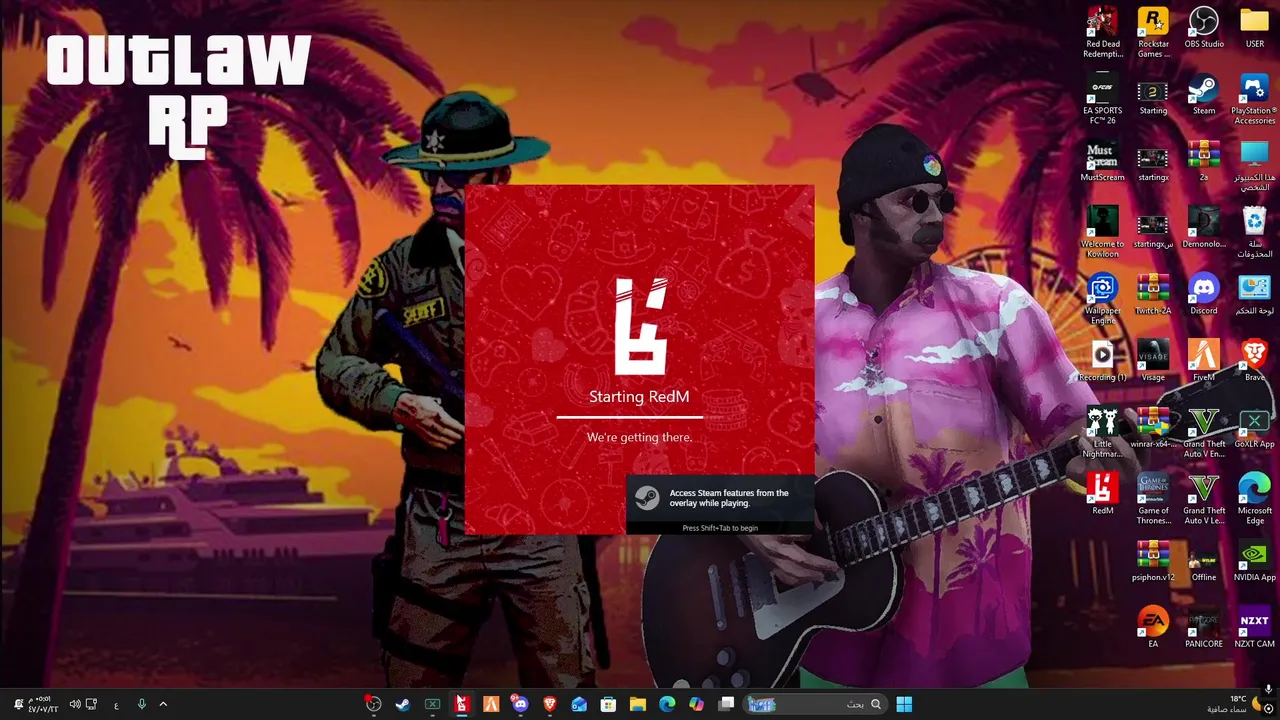Viewport: 1280px width, 720px height.
Task: Open Steam from the taskbar
Action: [402, 704]
